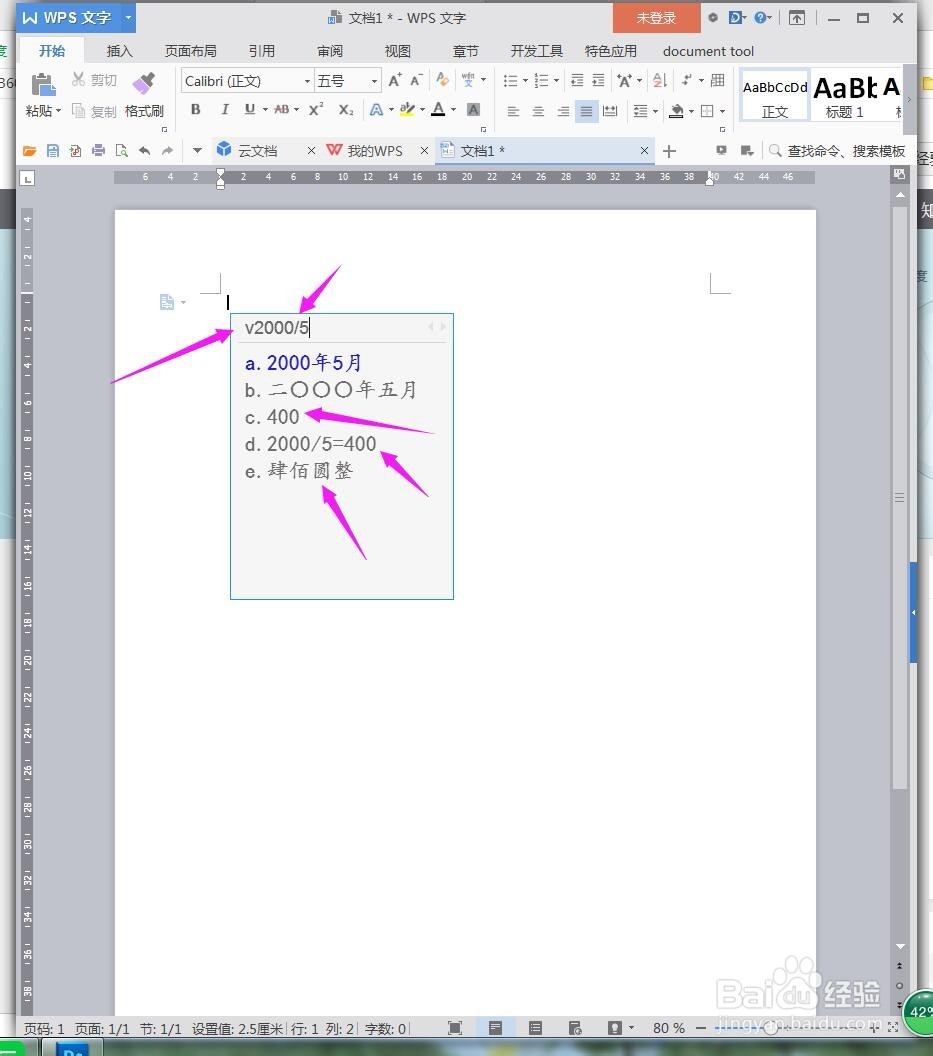The height and width of the screenshot is (1056, 933).
Task: Select candidate d. 2000/5=400
Action: tap(311, 444)
